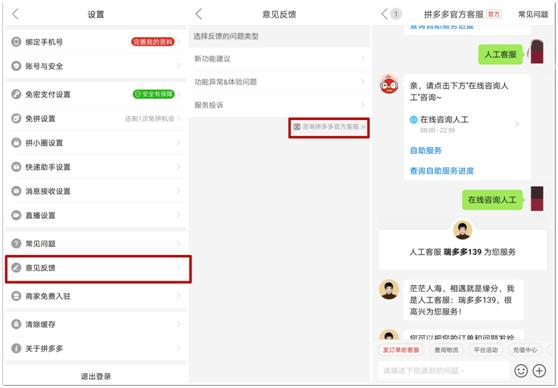Click the 账号与安全 row icon
The image size is (558, 388).
[x=16, y=66]
